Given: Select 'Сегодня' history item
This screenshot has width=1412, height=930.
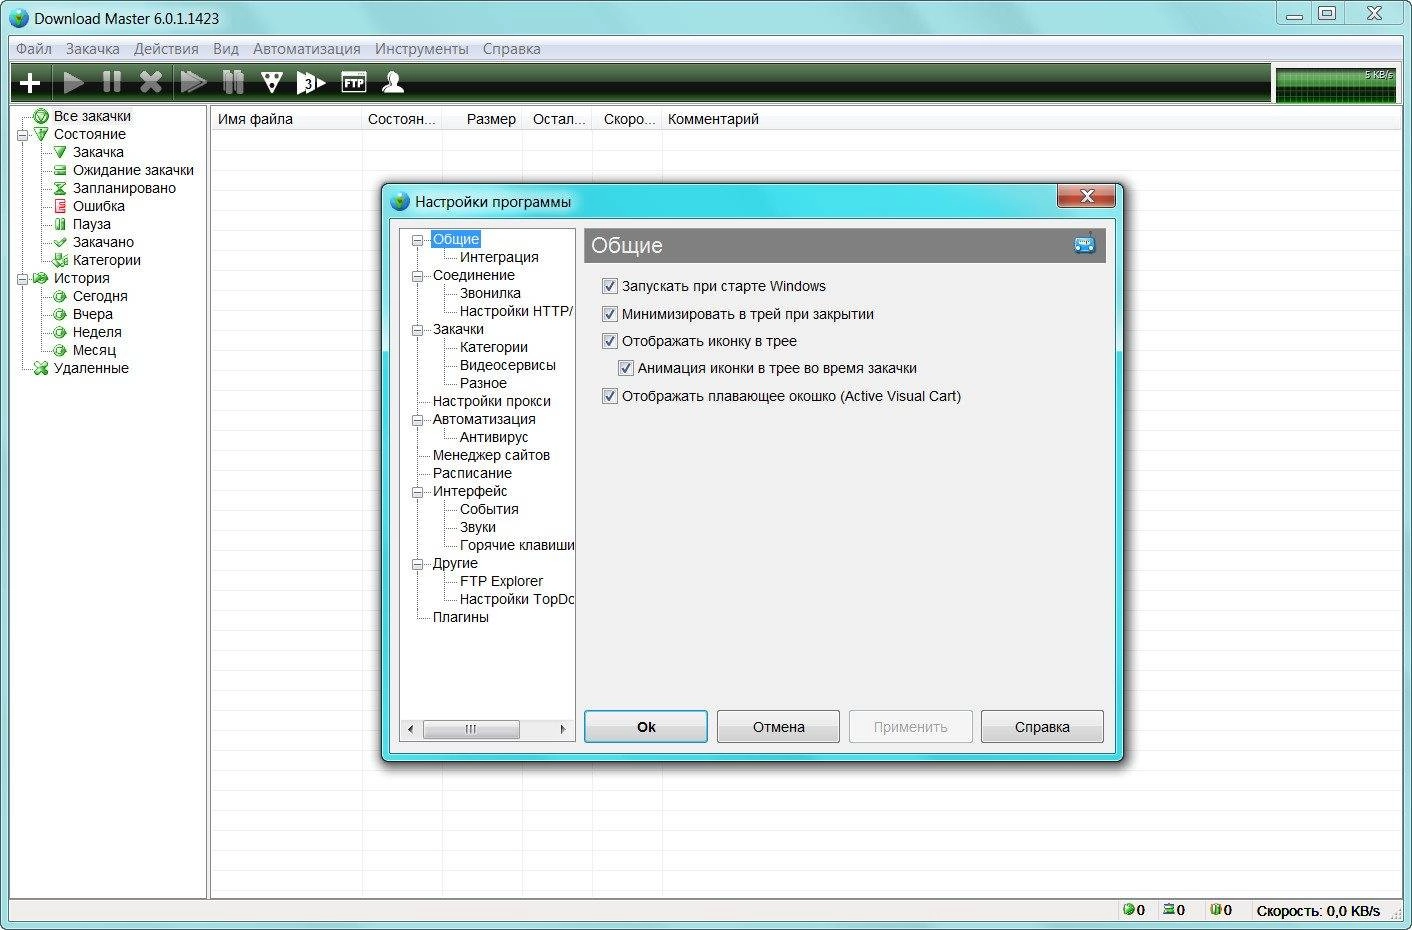Looking at the screenshot, I should [x=100, y=296].
